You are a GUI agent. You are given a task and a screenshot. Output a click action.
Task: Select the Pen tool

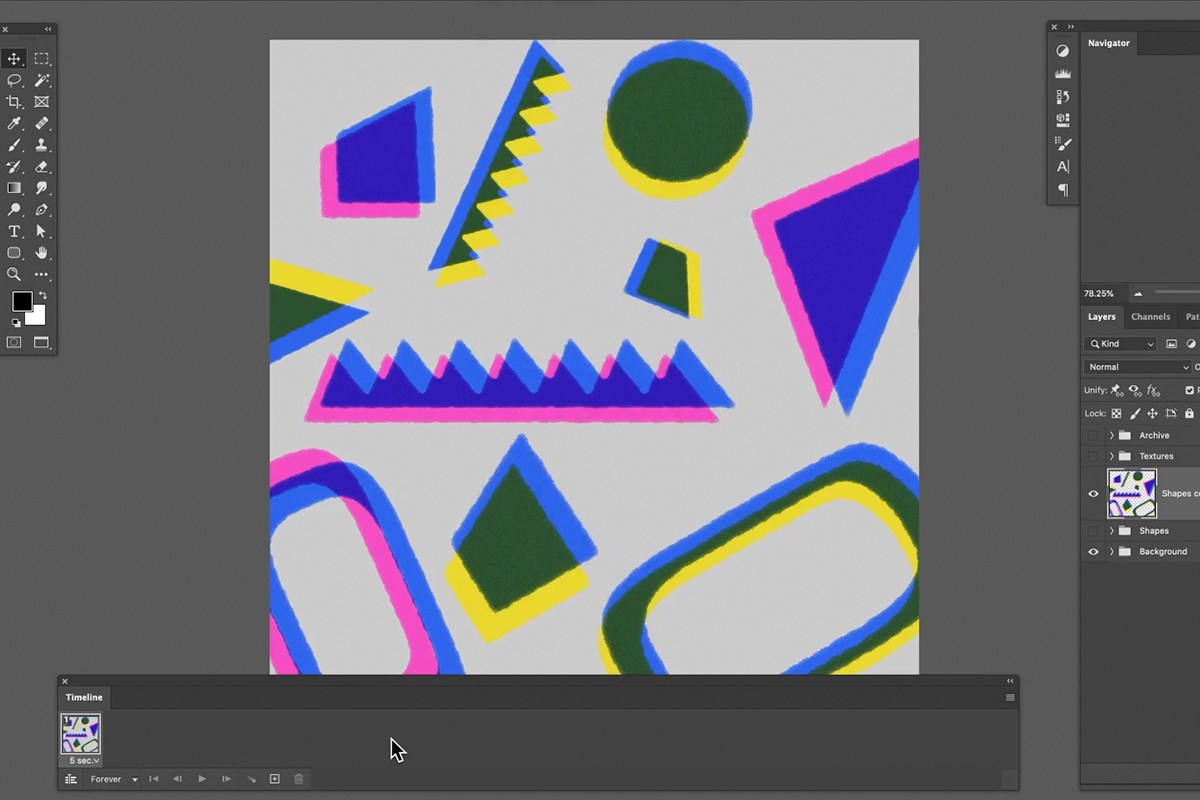click(42, 210)
